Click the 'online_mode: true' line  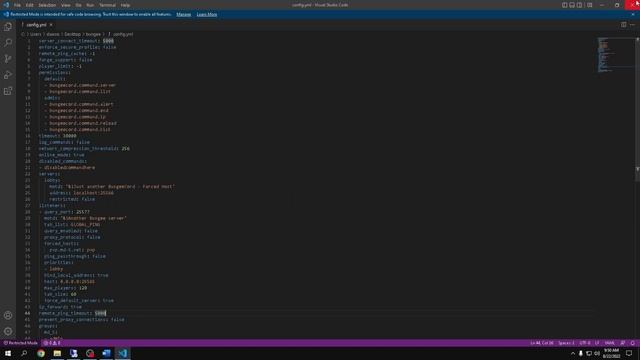(62, 155)
